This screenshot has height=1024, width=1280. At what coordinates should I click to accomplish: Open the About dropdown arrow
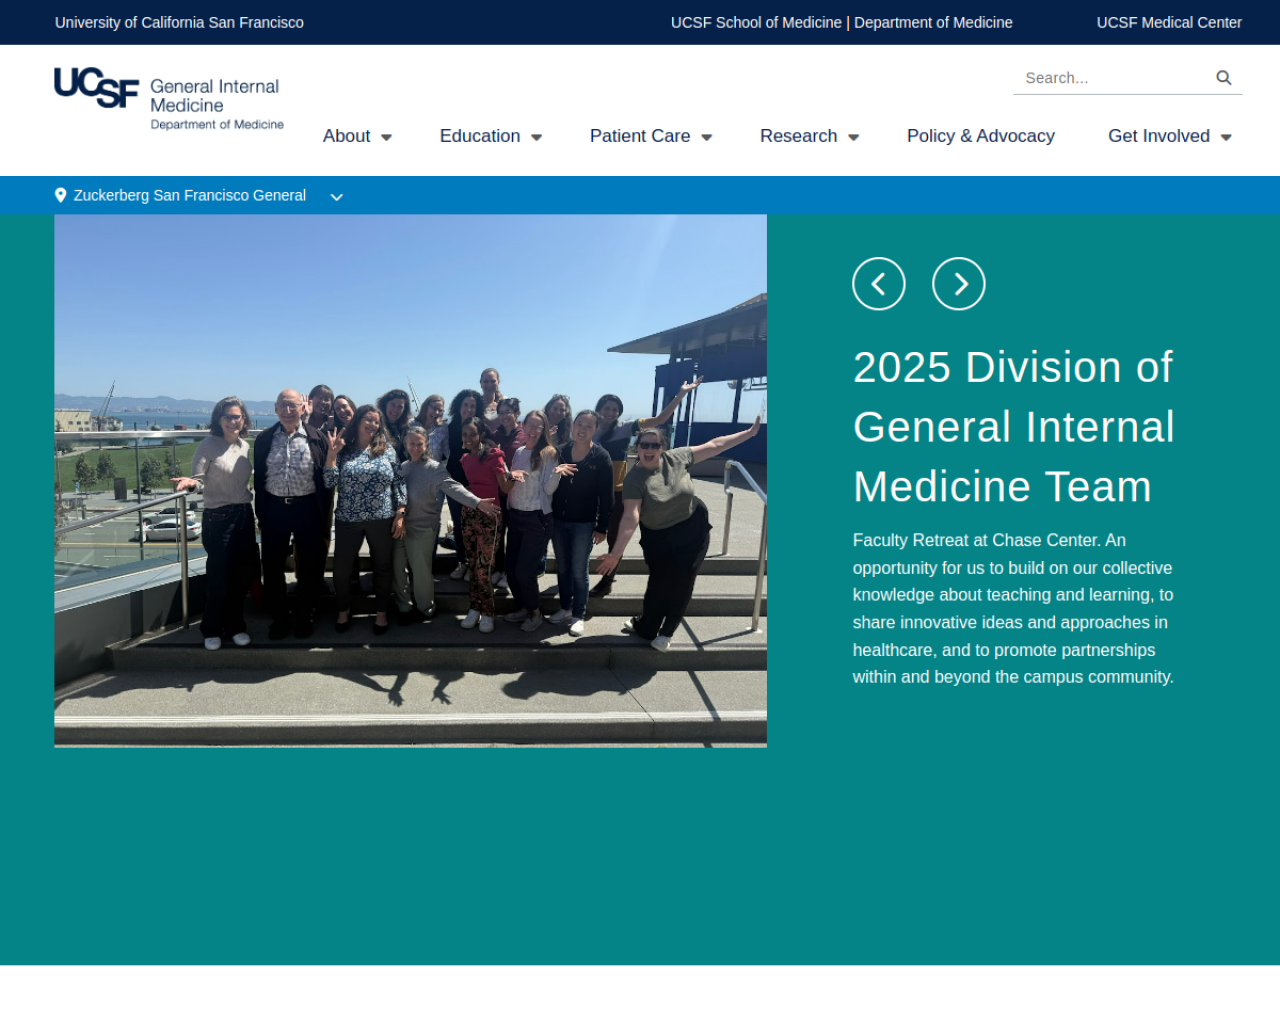[386, 138]
